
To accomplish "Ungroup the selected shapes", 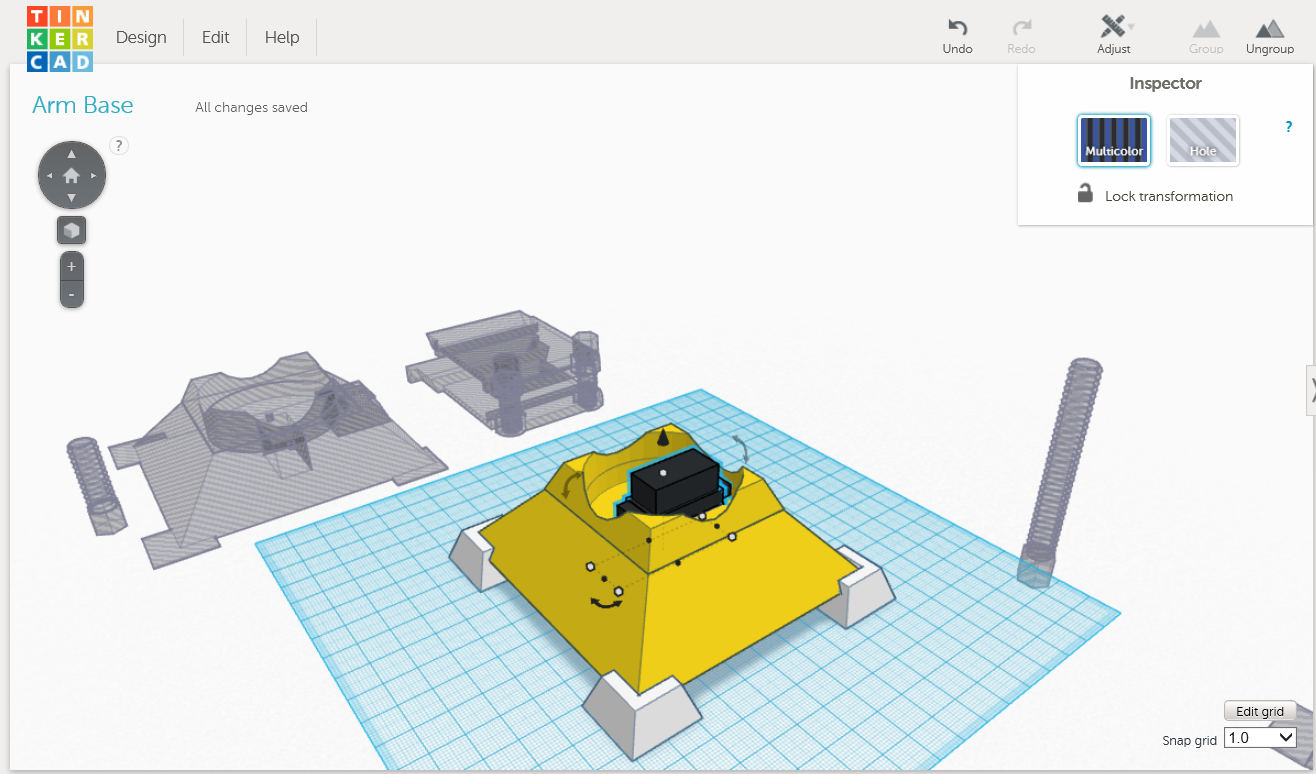I will coord(1270,36).
